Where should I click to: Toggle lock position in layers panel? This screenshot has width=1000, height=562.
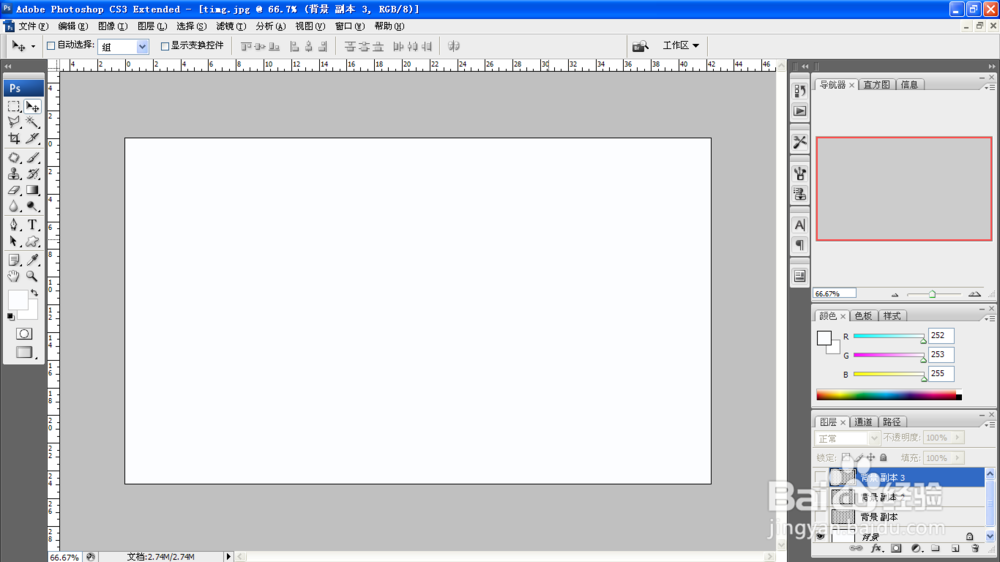point(871,457)
